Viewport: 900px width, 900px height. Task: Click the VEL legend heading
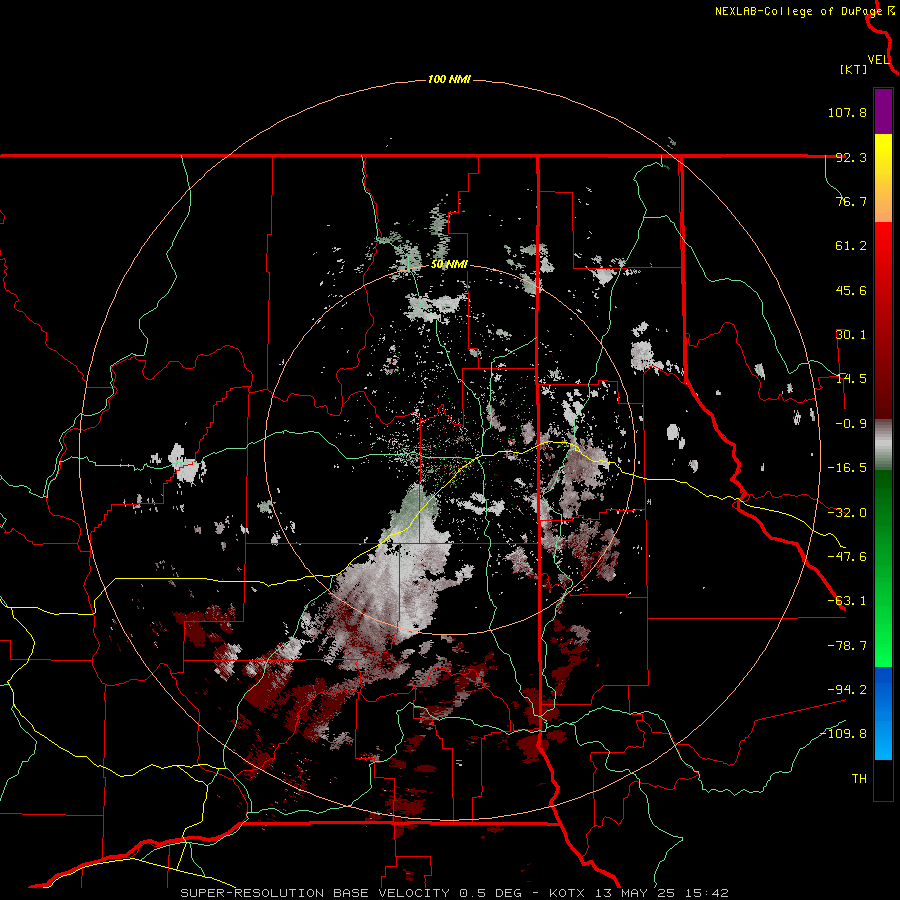tap(878, 60)
